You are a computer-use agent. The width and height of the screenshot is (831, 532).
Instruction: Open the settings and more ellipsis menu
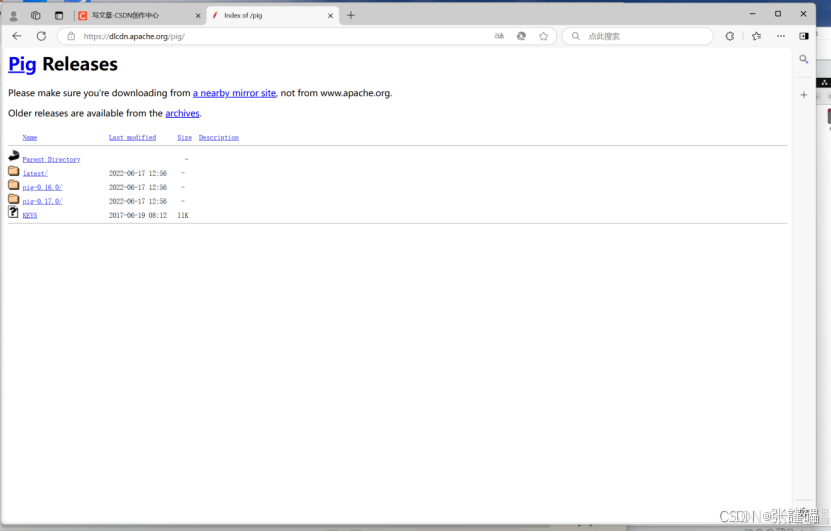click(x=781, y=36)
